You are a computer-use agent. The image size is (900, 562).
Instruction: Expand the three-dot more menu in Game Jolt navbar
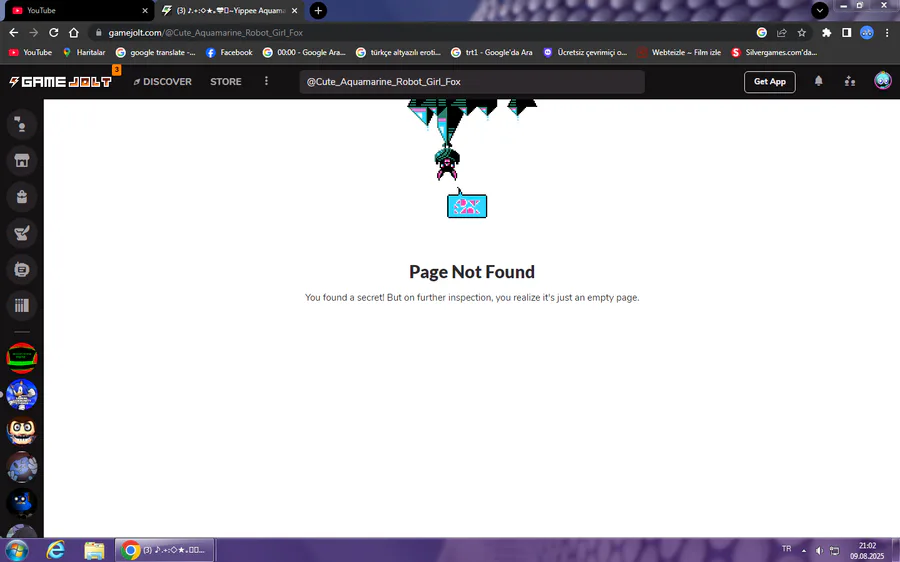click(266, 81)
